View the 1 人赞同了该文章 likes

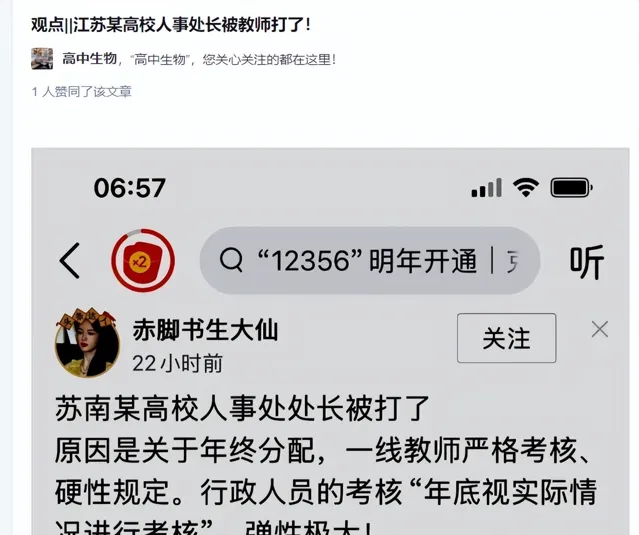click(x=82, y=92)
